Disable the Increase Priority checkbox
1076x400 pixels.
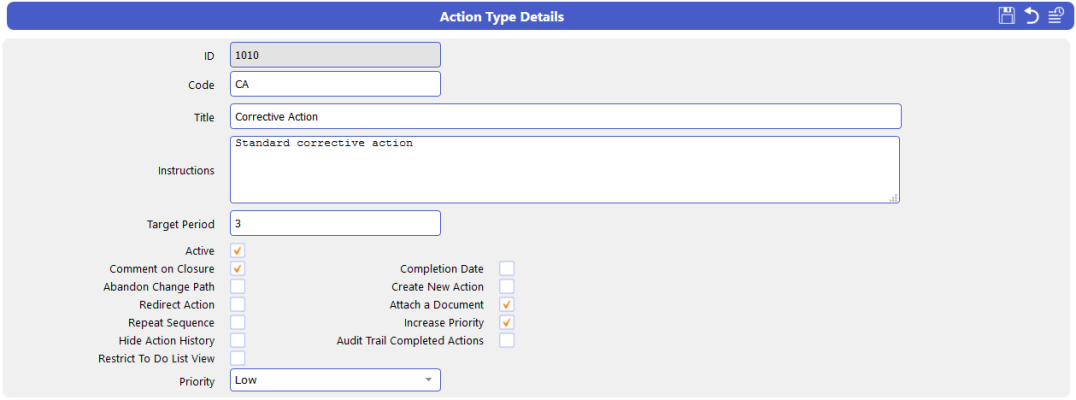pos(507,322)
